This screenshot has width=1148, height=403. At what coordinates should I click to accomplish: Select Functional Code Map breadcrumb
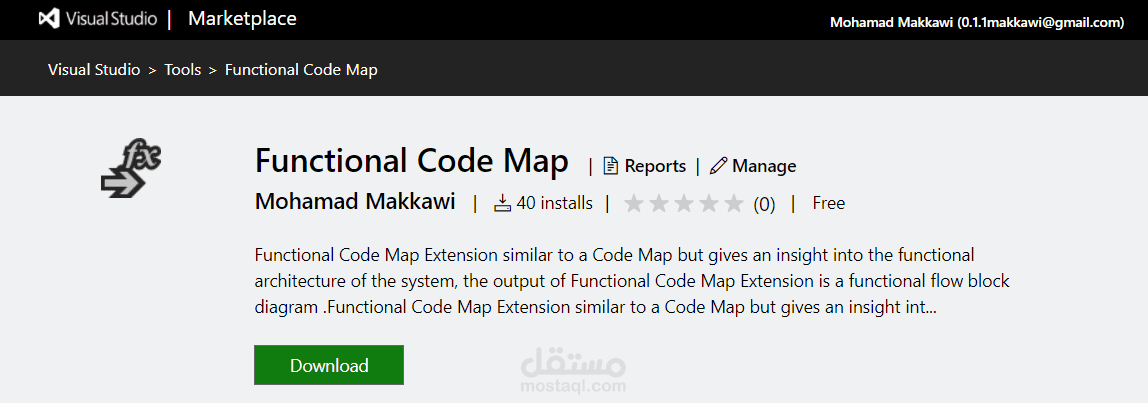301,70
